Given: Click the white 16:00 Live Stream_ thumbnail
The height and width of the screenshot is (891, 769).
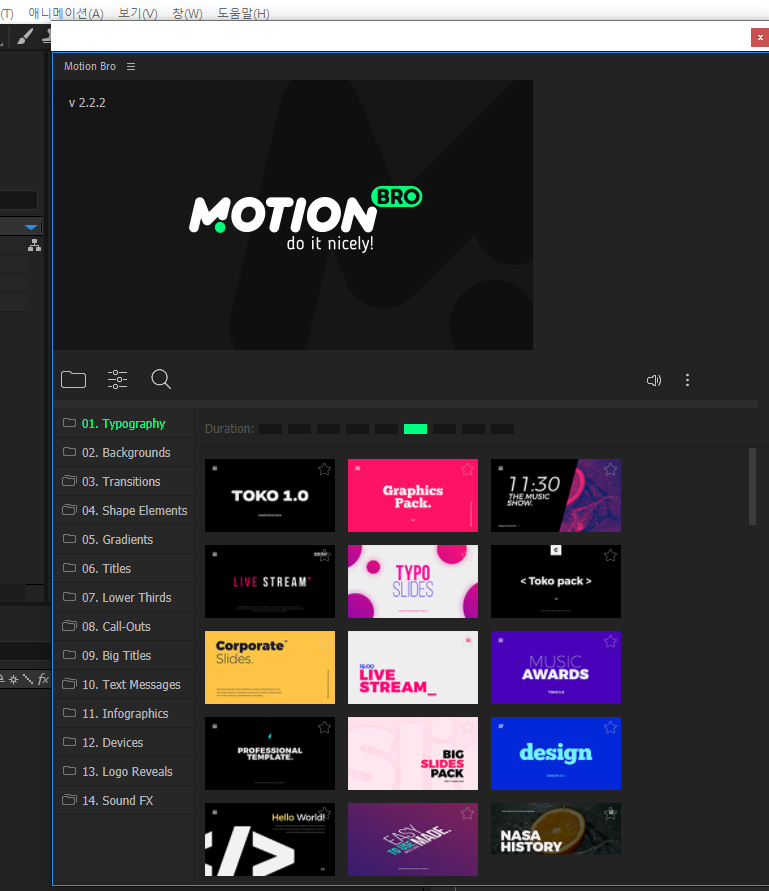Looking at the screenshot, I should 413,667.
